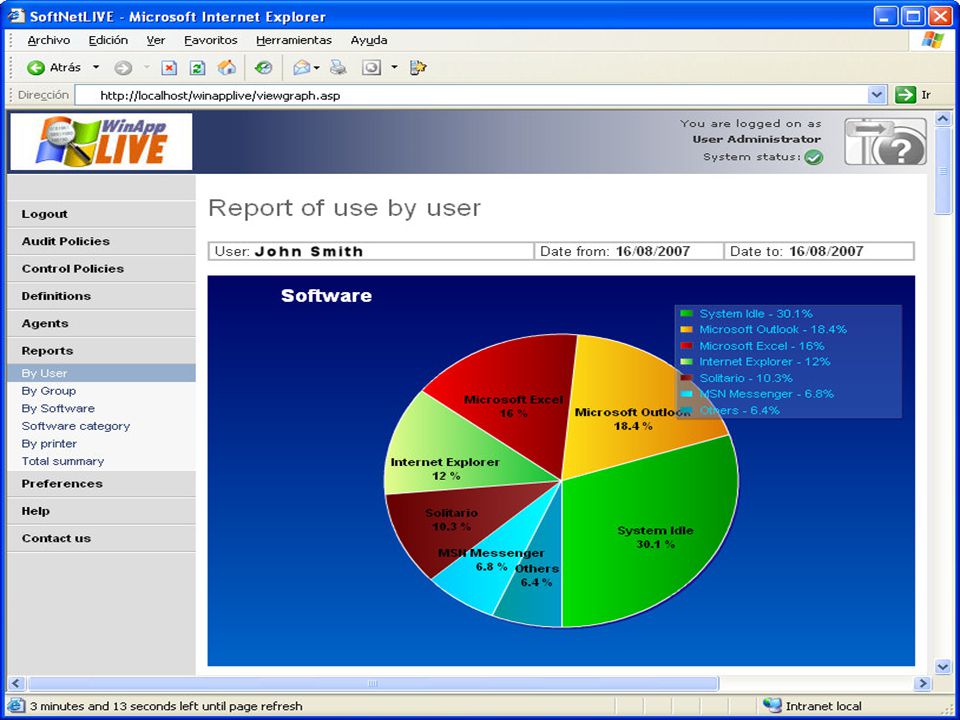This screenshot has height=720, width=960.
Task: Click the WinApp LIVE logo
Action: pos(102,141)
